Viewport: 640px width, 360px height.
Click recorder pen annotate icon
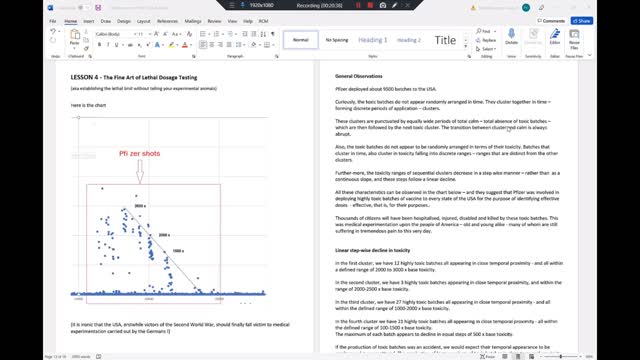pos(395,5)
